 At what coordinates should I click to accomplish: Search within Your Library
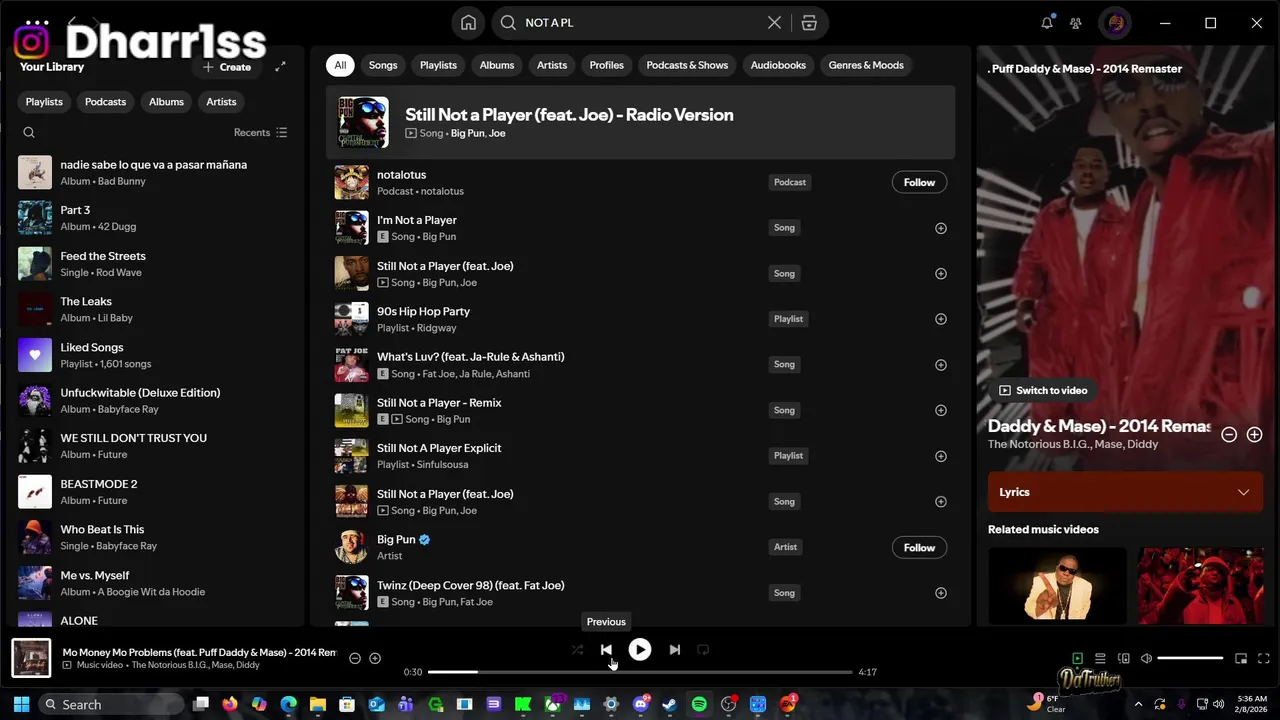coord(29,132)
